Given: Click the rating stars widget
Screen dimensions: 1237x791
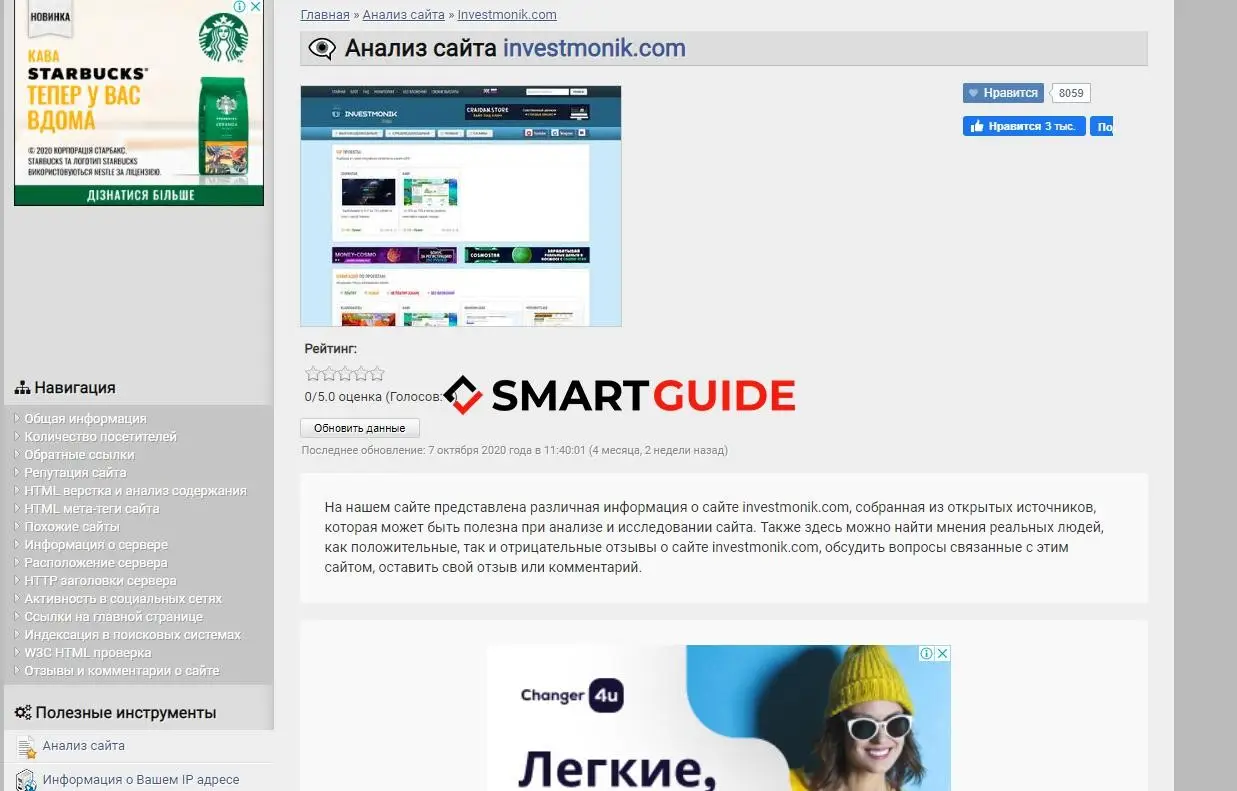Looking at the screenshot, I should (345, 374).
